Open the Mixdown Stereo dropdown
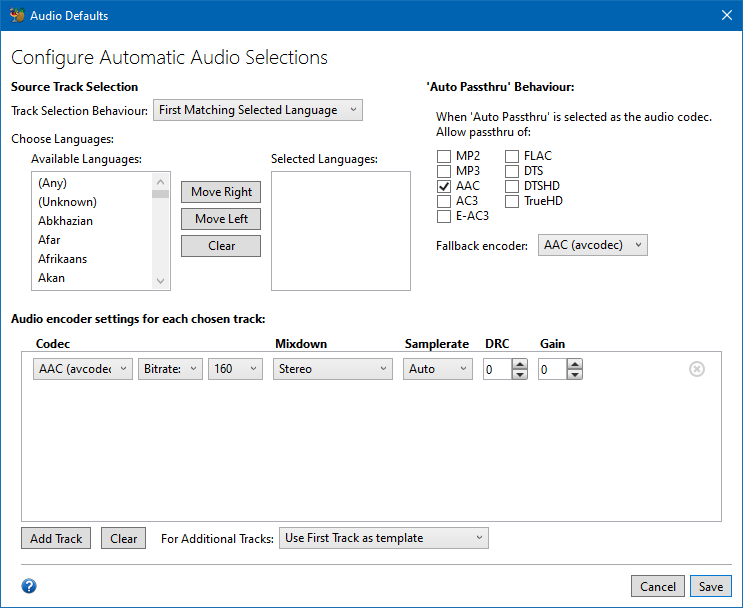This screenshot has width=743, height=608. tap(333, 369)
